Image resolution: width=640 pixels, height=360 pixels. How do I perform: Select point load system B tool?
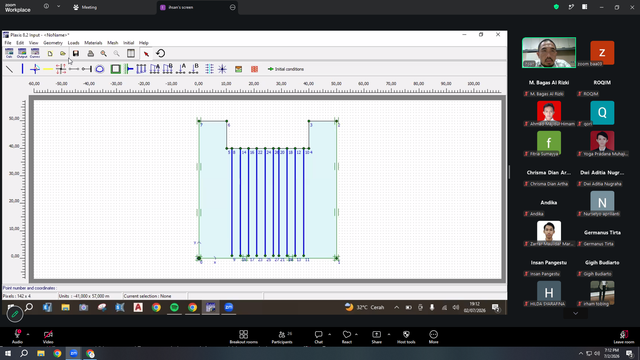point(194,69)
